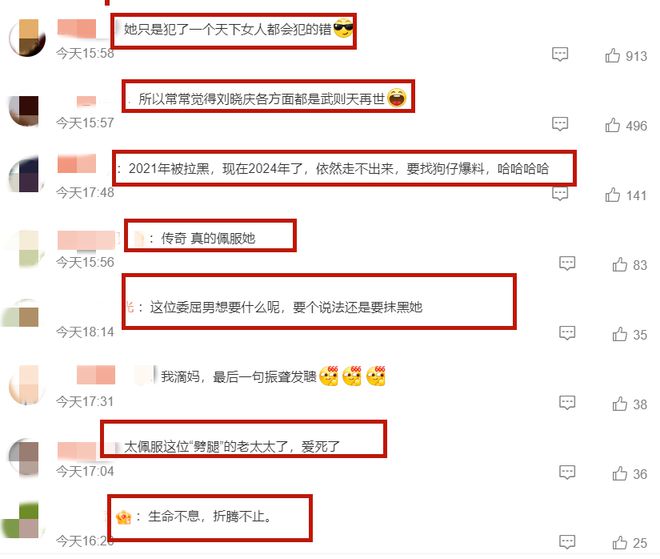Like the comment with 496 likes
The image size is (660, 559).
[612, 125]
